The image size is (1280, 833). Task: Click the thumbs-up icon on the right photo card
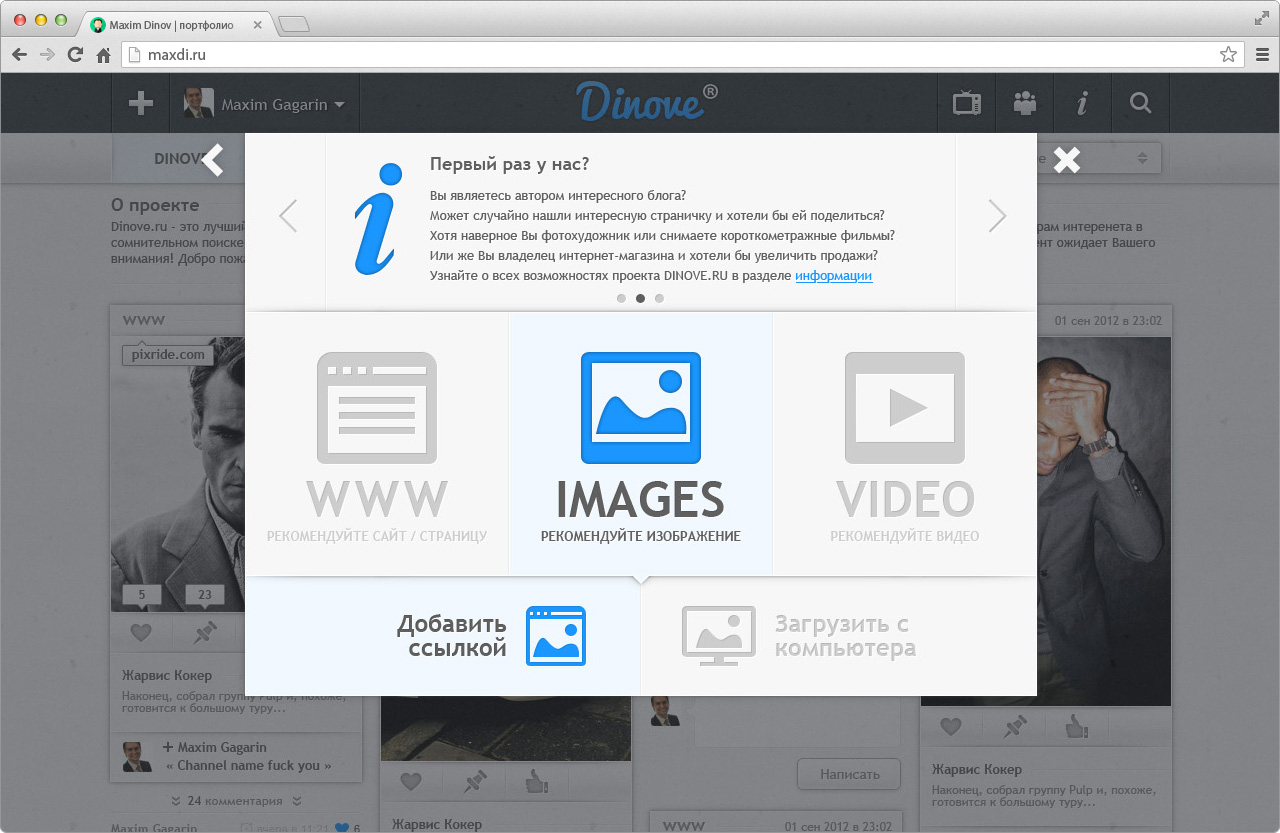click(1077, 726)
